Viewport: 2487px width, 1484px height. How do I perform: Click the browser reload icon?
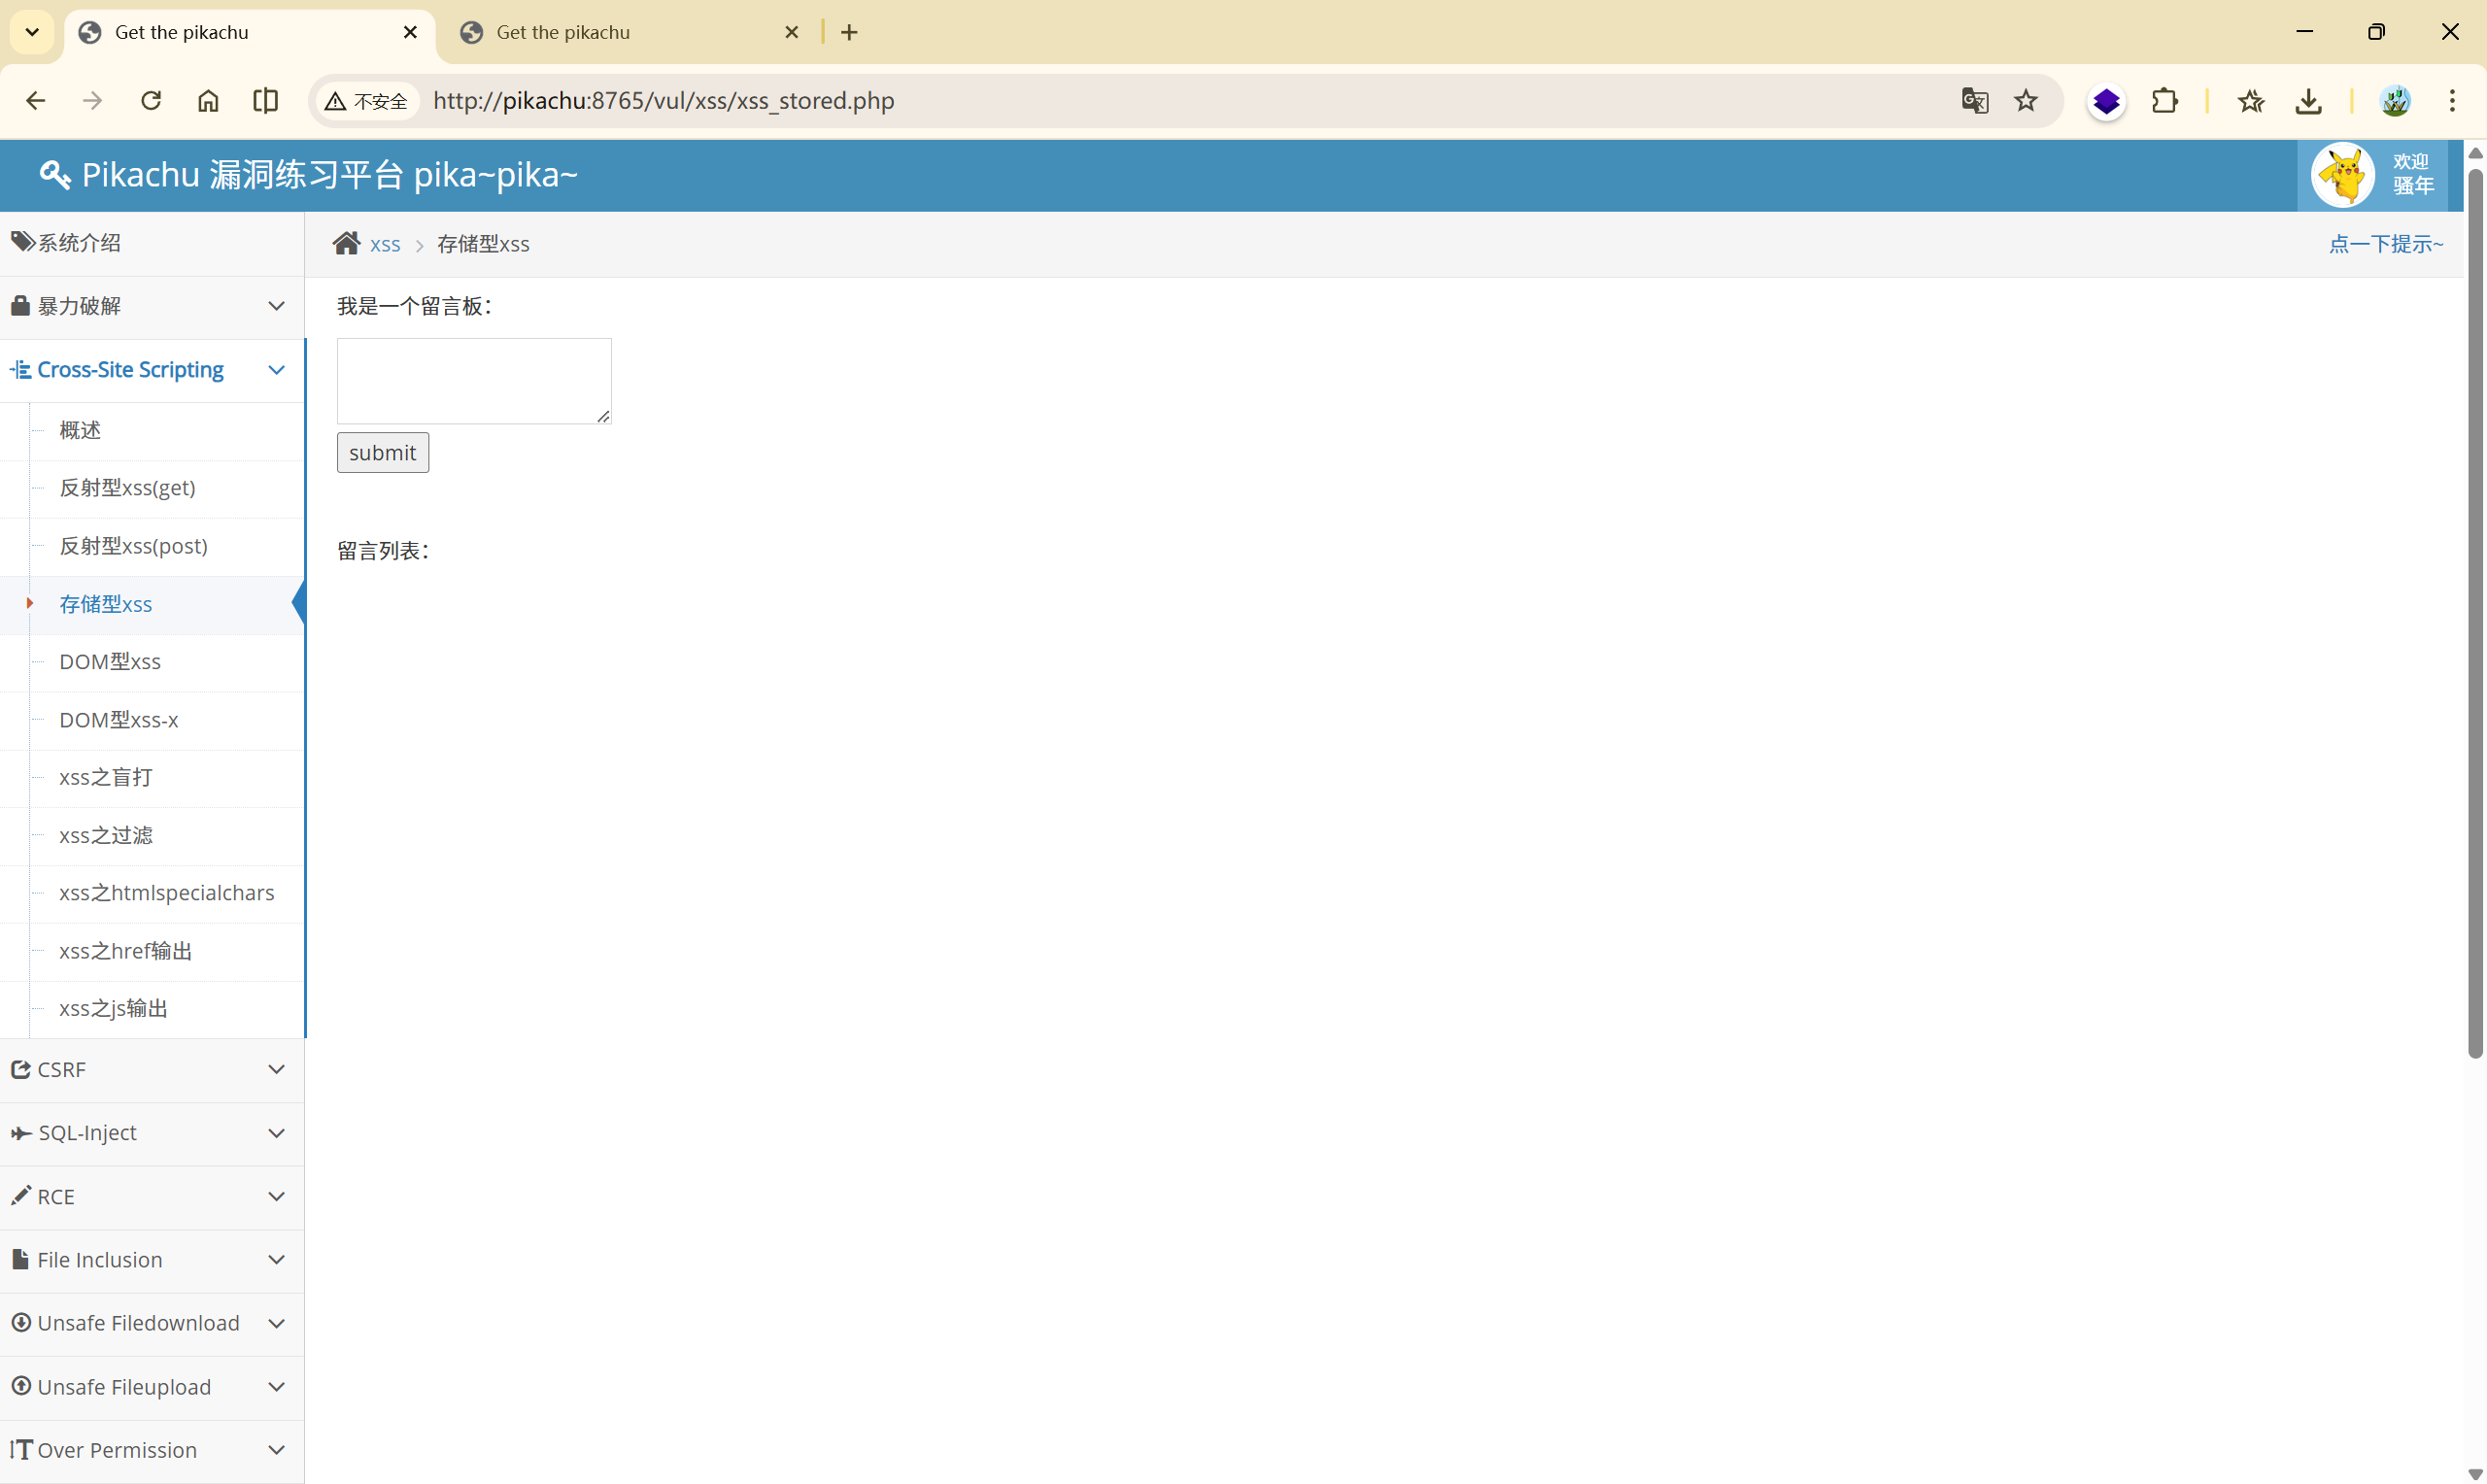(x=151, y=101)
